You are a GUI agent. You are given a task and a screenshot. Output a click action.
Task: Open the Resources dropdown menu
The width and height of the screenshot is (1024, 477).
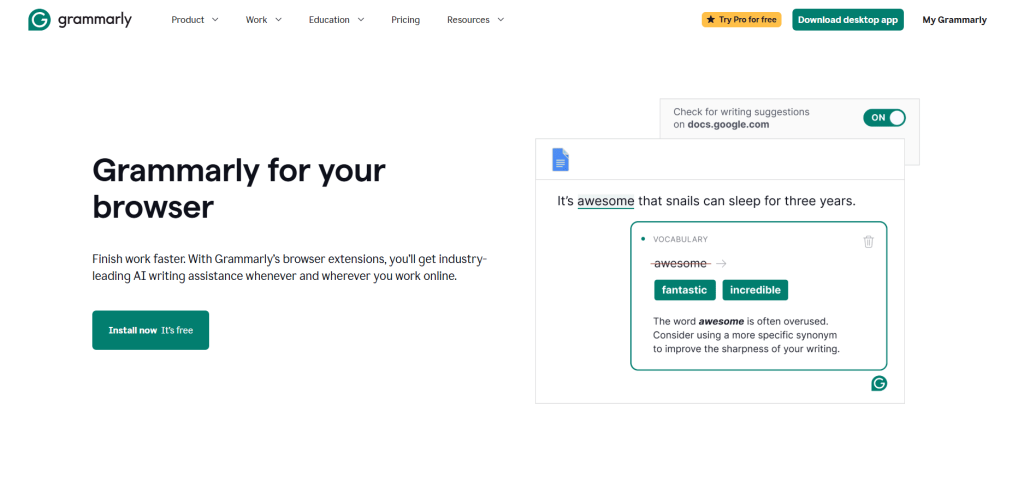click(475, 20)
